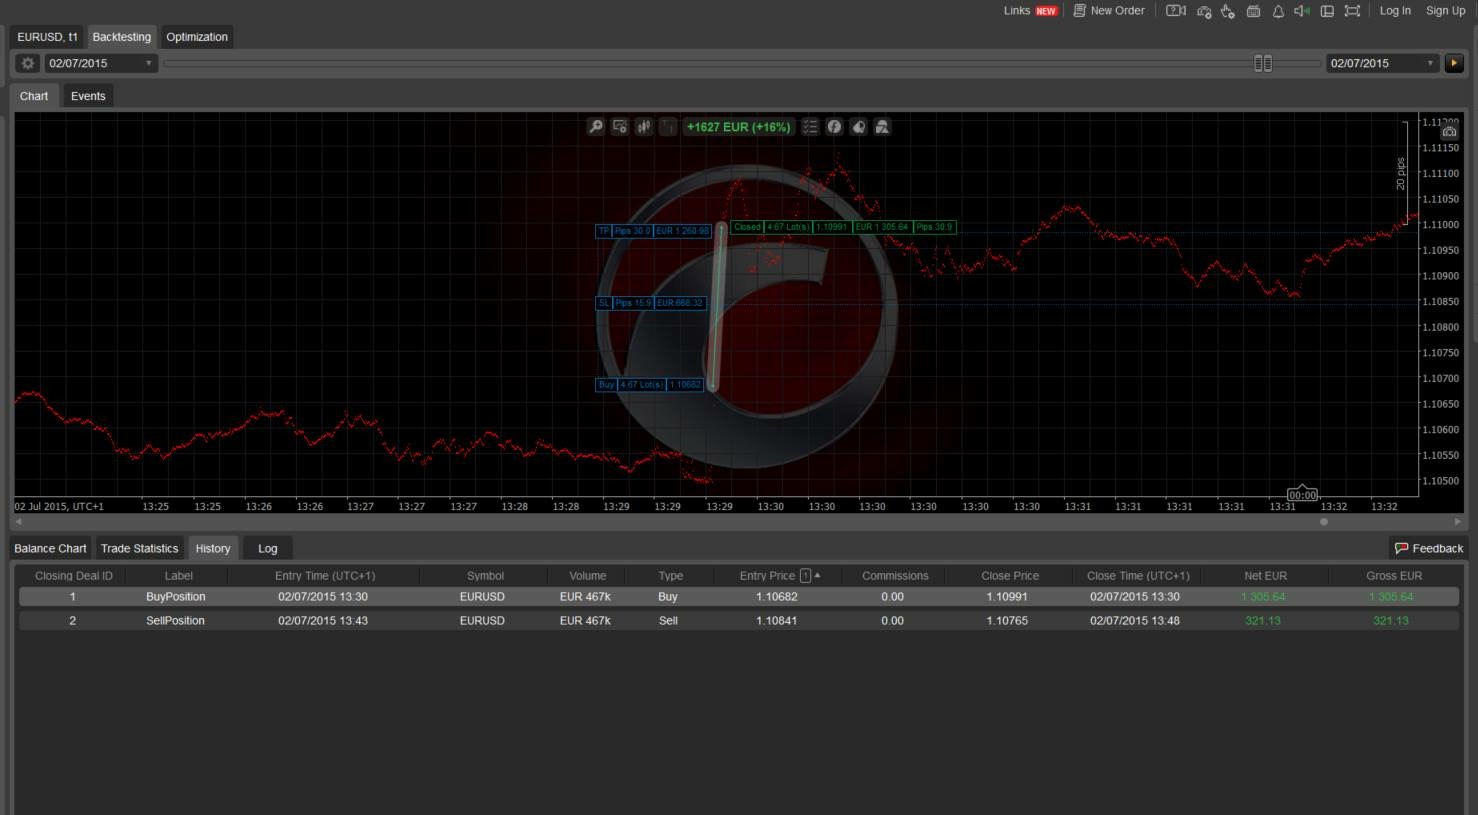Click Log In link

1395,11
